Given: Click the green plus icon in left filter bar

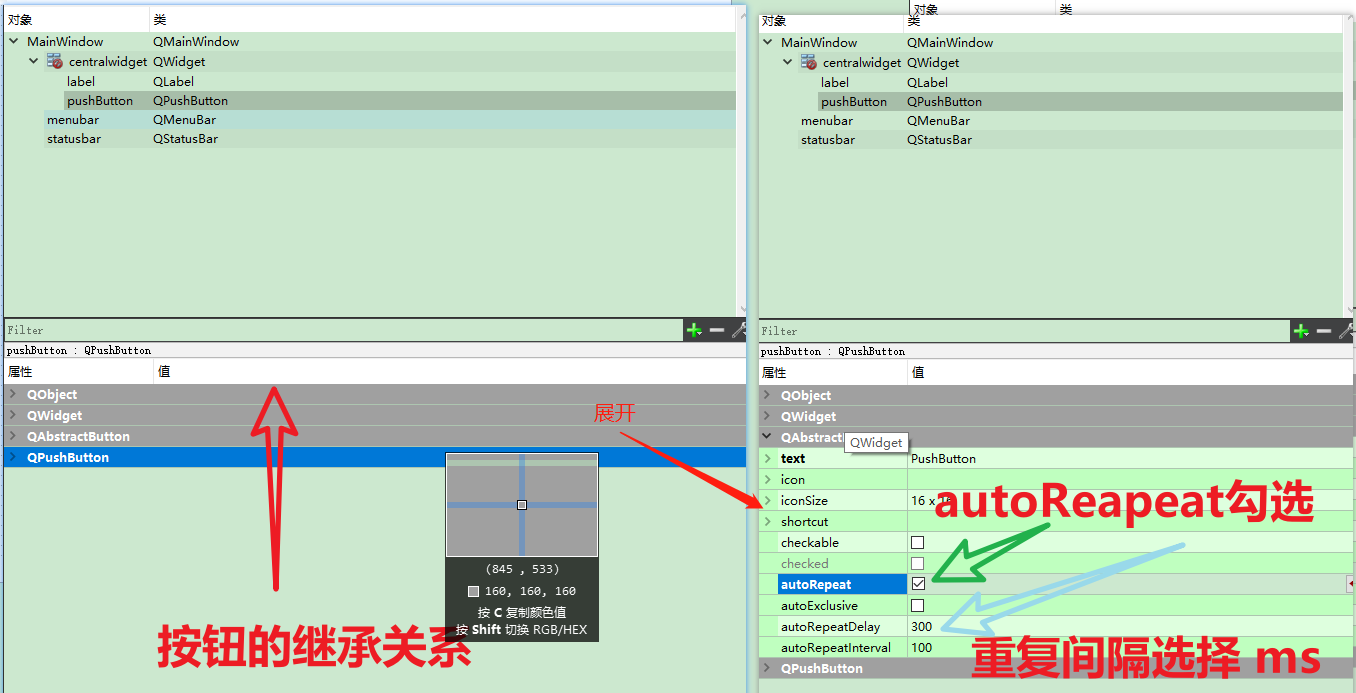Looking at the screenshot, I should (x=694, y=330).
